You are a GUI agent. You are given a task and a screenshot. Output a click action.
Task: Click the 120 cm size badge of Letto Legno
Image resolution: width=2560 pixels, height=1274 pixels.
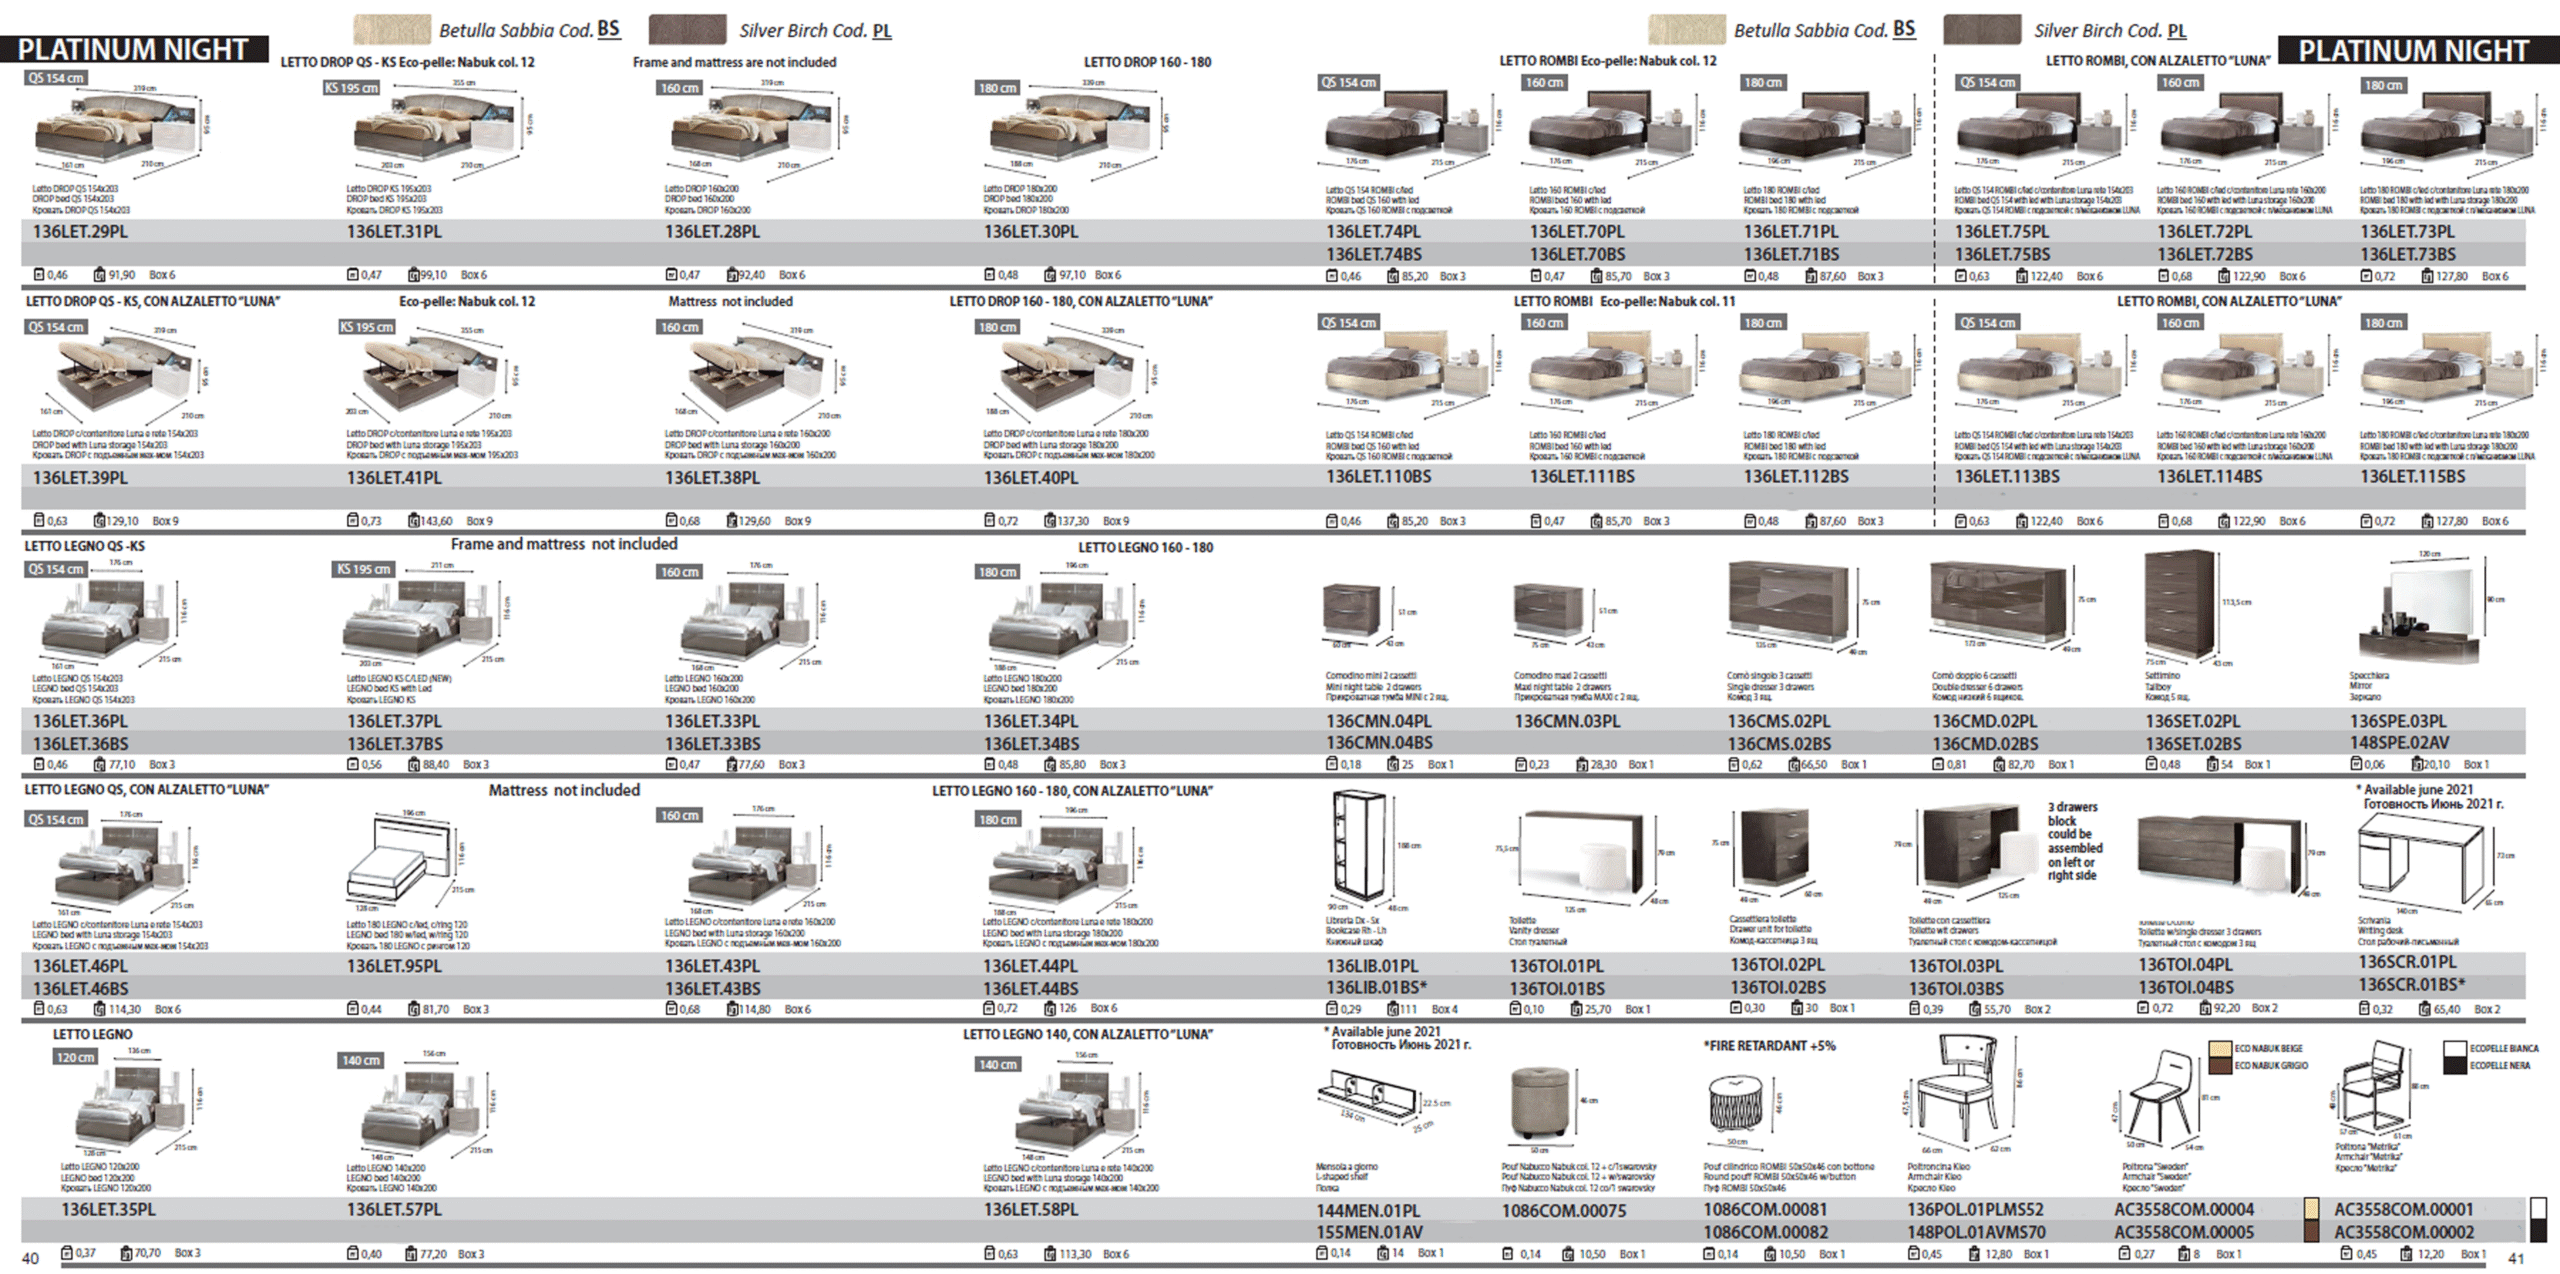click(76, 1057)
